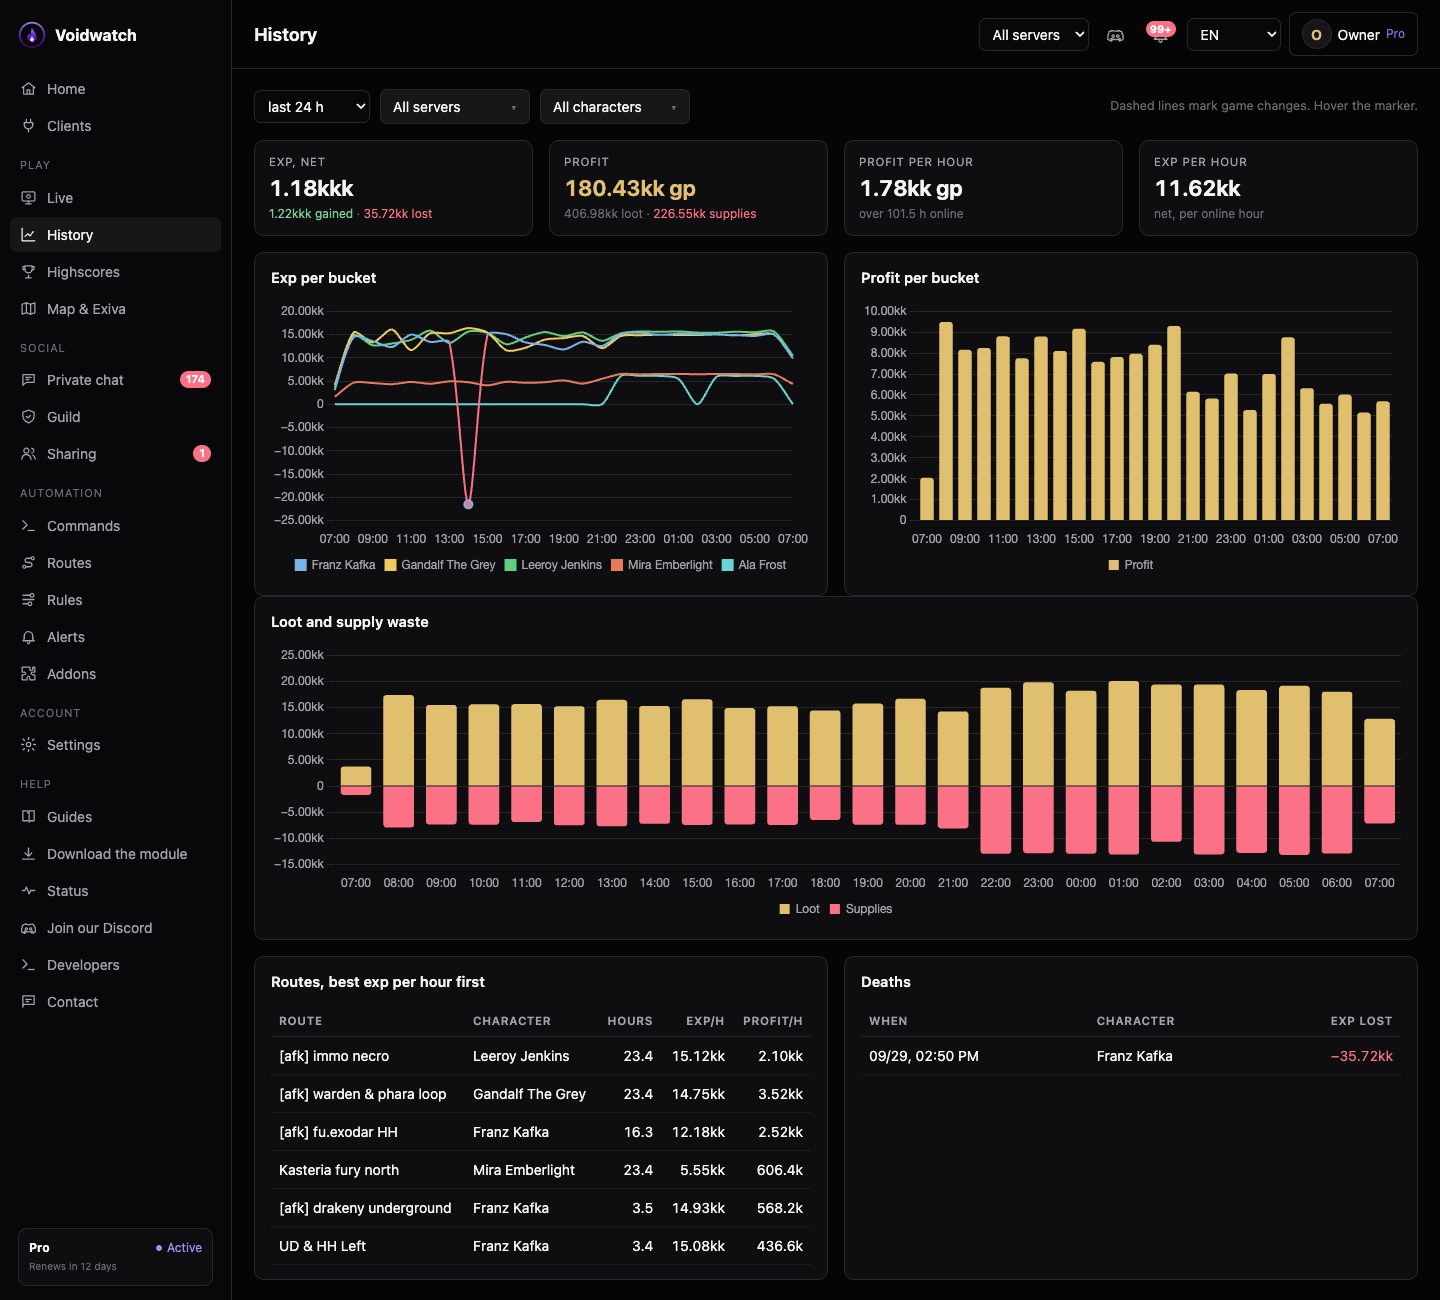Screen dimensions: 1440x1300
Task: Click the EXP/H column header
Action: (705, 1021)
